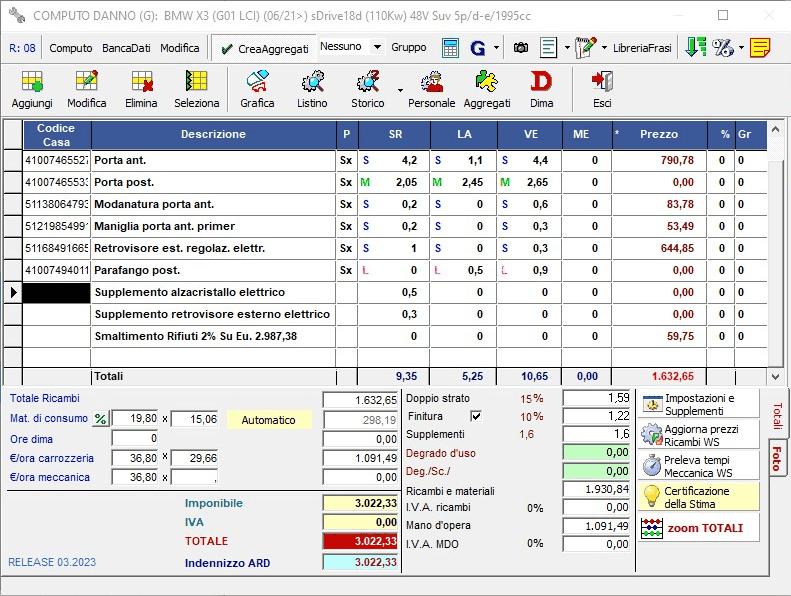Click the document list icon

(548, 48)
